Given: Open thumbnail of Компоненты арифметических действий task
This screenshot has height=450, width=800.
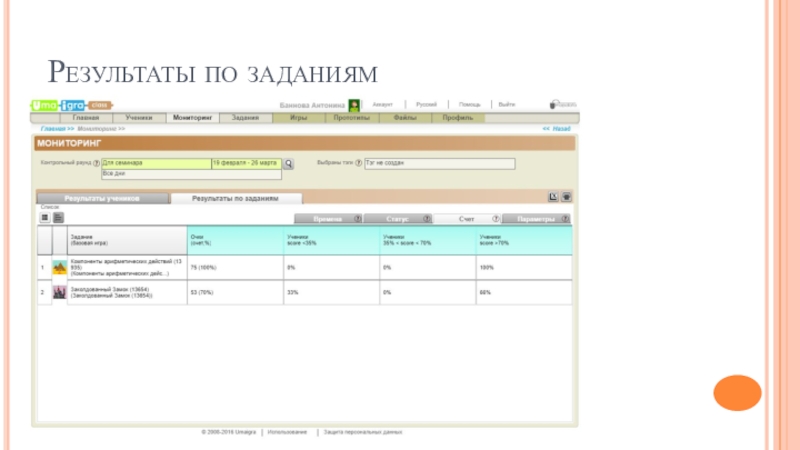Looking at the screenshot, I should [x=60, y=267].
